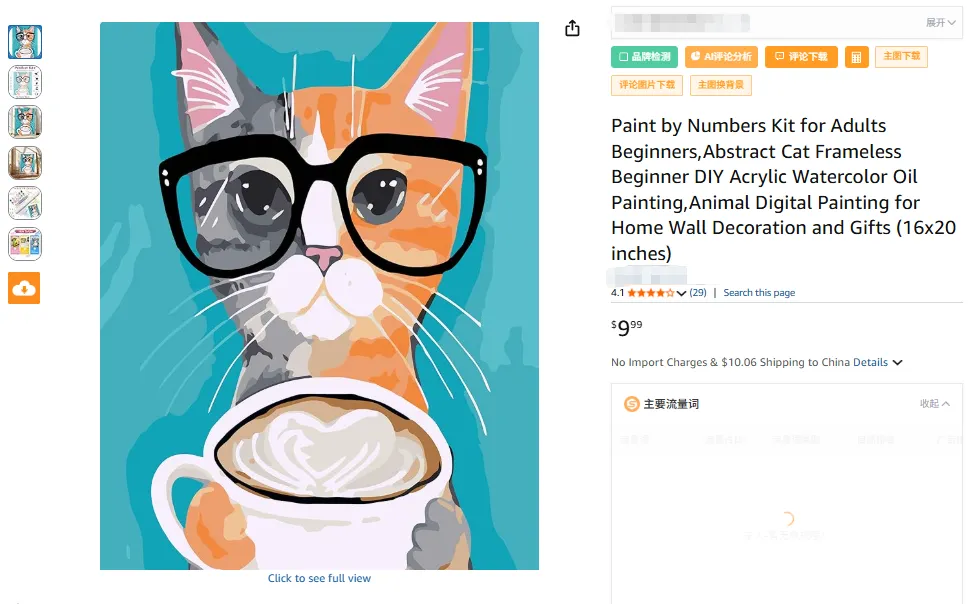Open the star rating dropdown arrow
The image size is (979, 604).
point(682,293)
